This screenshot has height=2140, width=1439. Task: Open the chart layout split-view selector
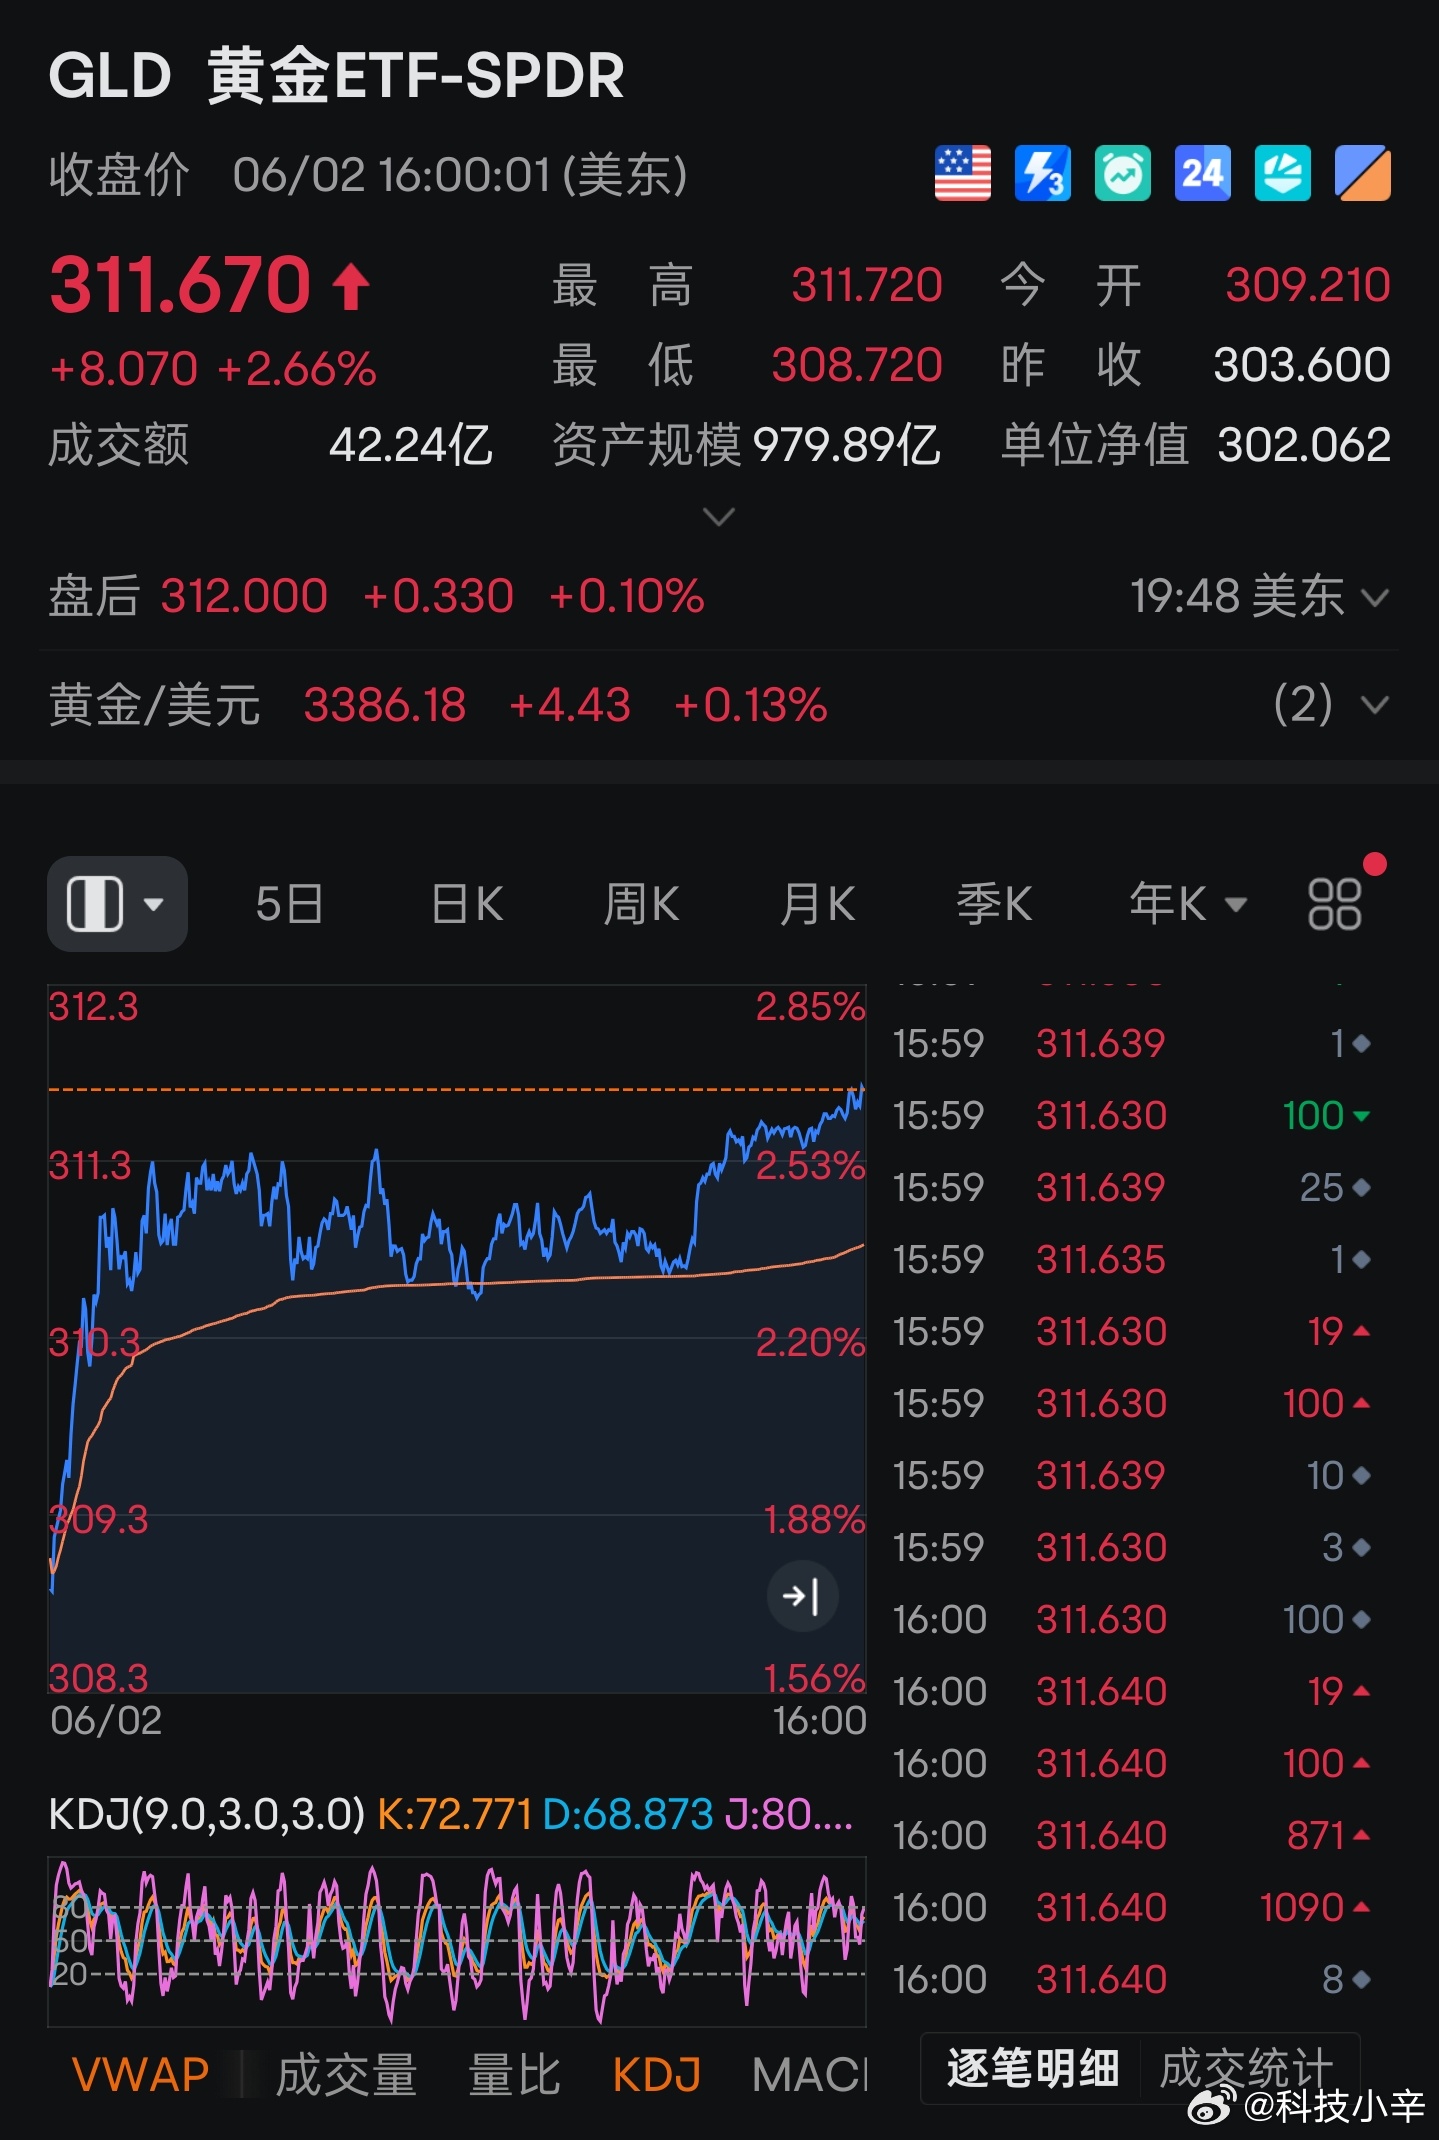tap(117, 904)
